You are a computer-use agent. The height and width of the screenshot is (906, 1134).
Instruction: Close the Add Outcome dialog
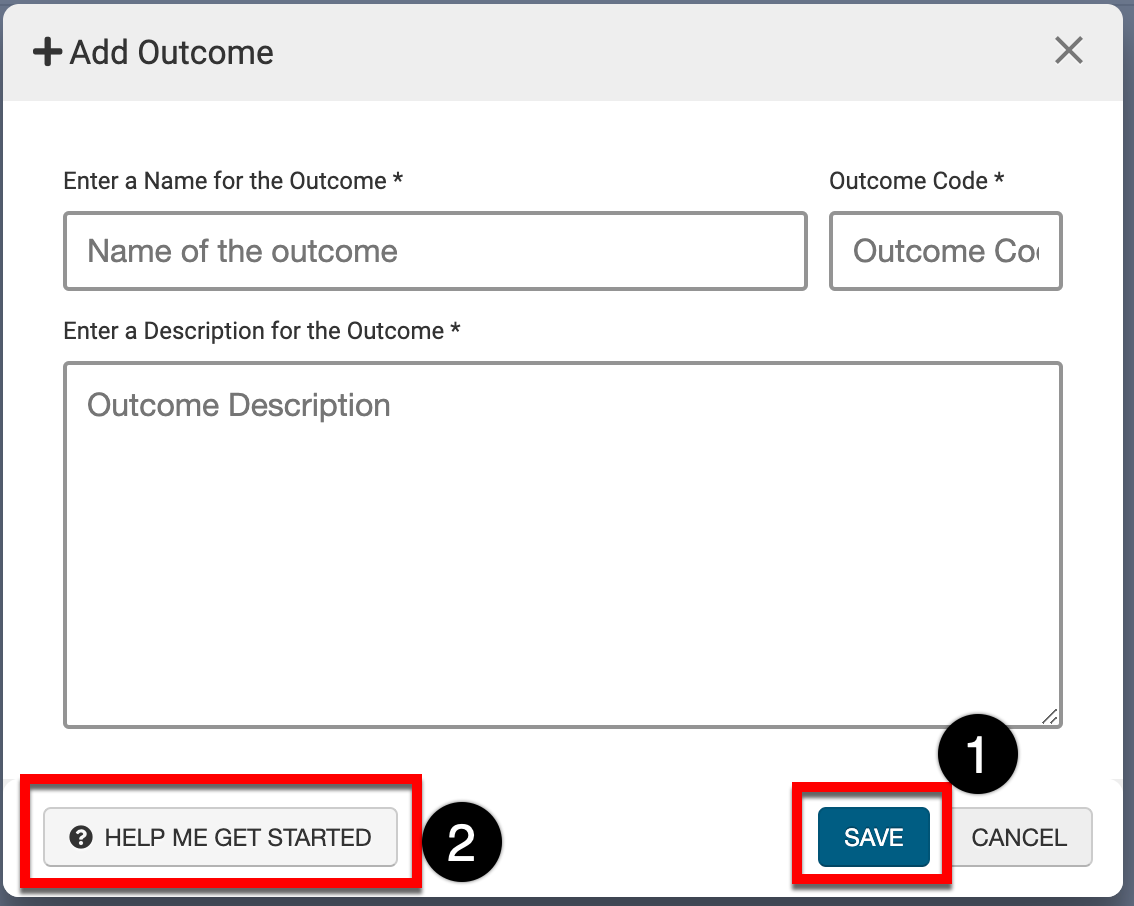coord(1069,50)
